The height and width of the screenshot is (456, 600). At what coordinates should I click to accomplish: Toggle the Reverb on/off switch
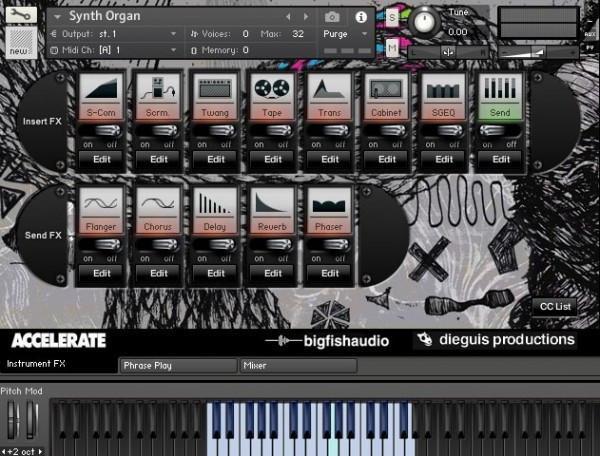(x=272, y=245)
